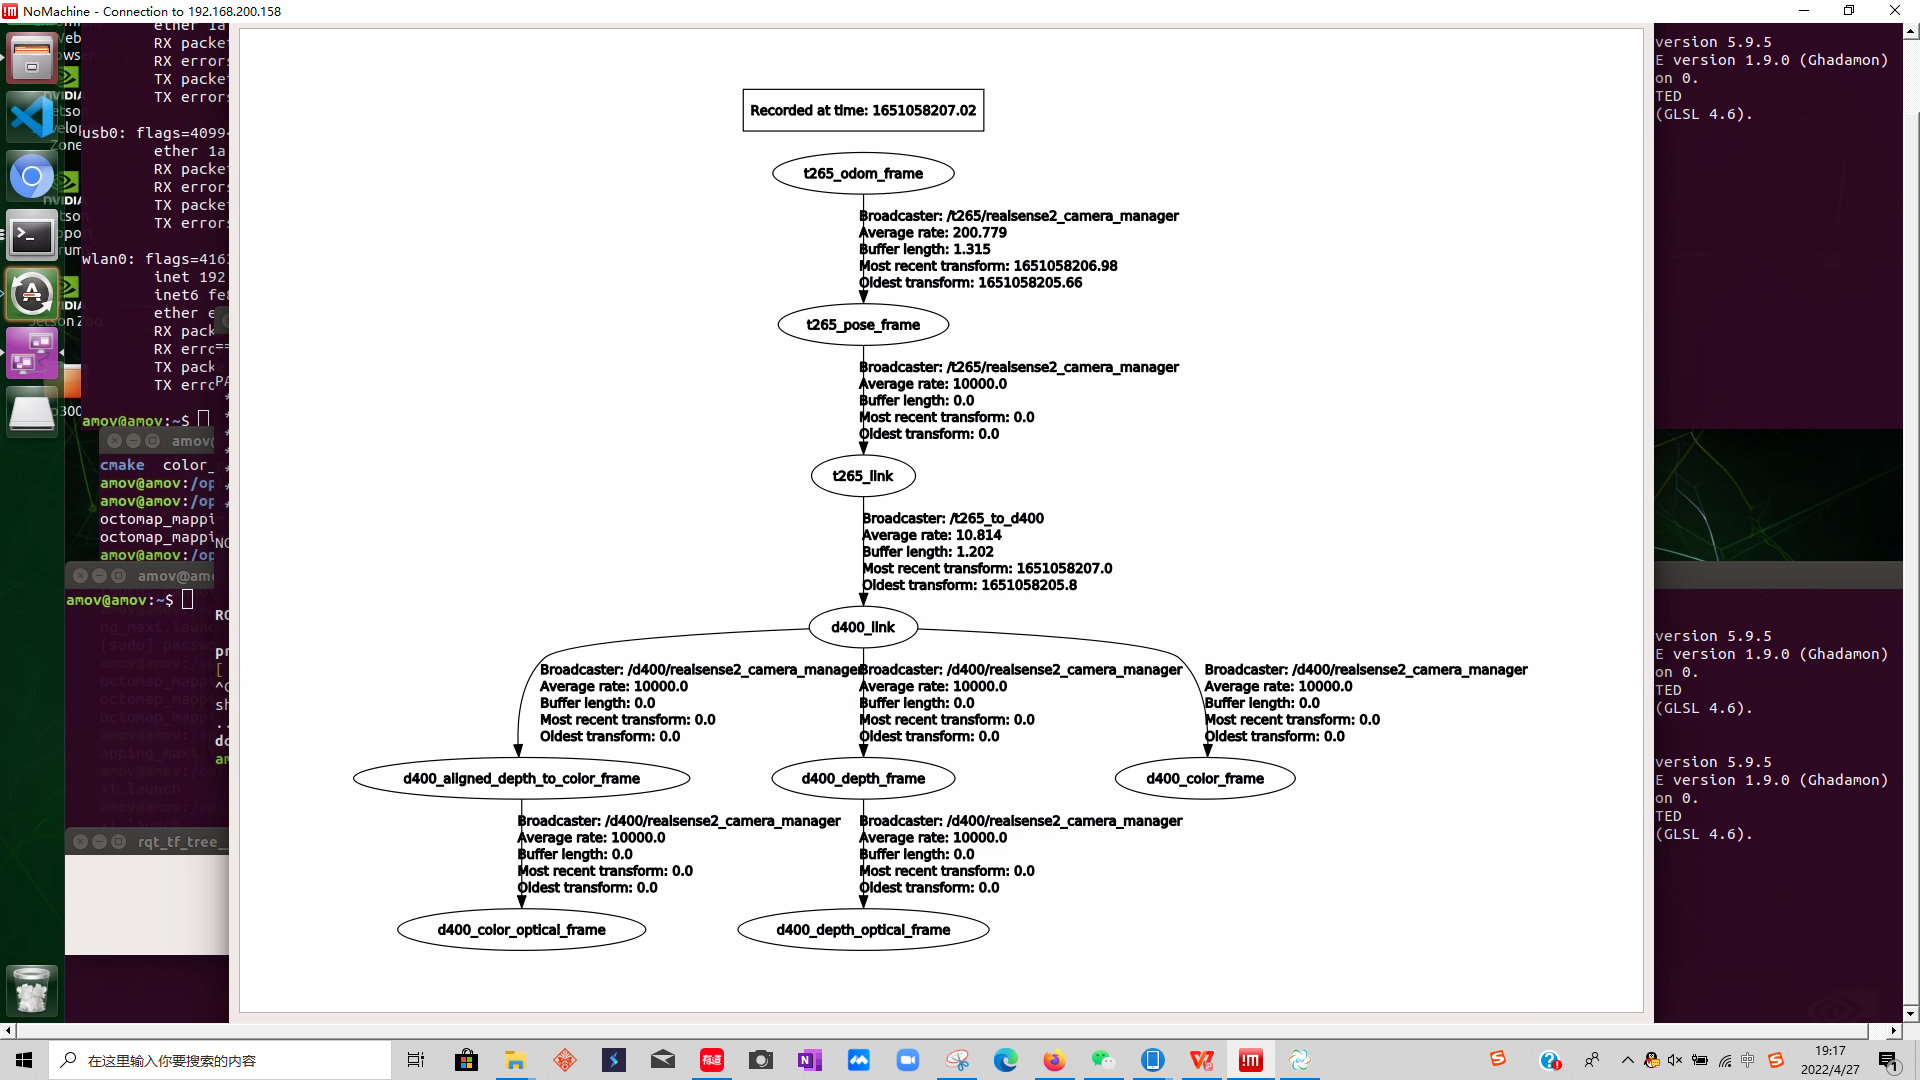Screen dimensions: 1920x1080
Task: Open Camera app from taskbar
Action: click(761, 1060)
